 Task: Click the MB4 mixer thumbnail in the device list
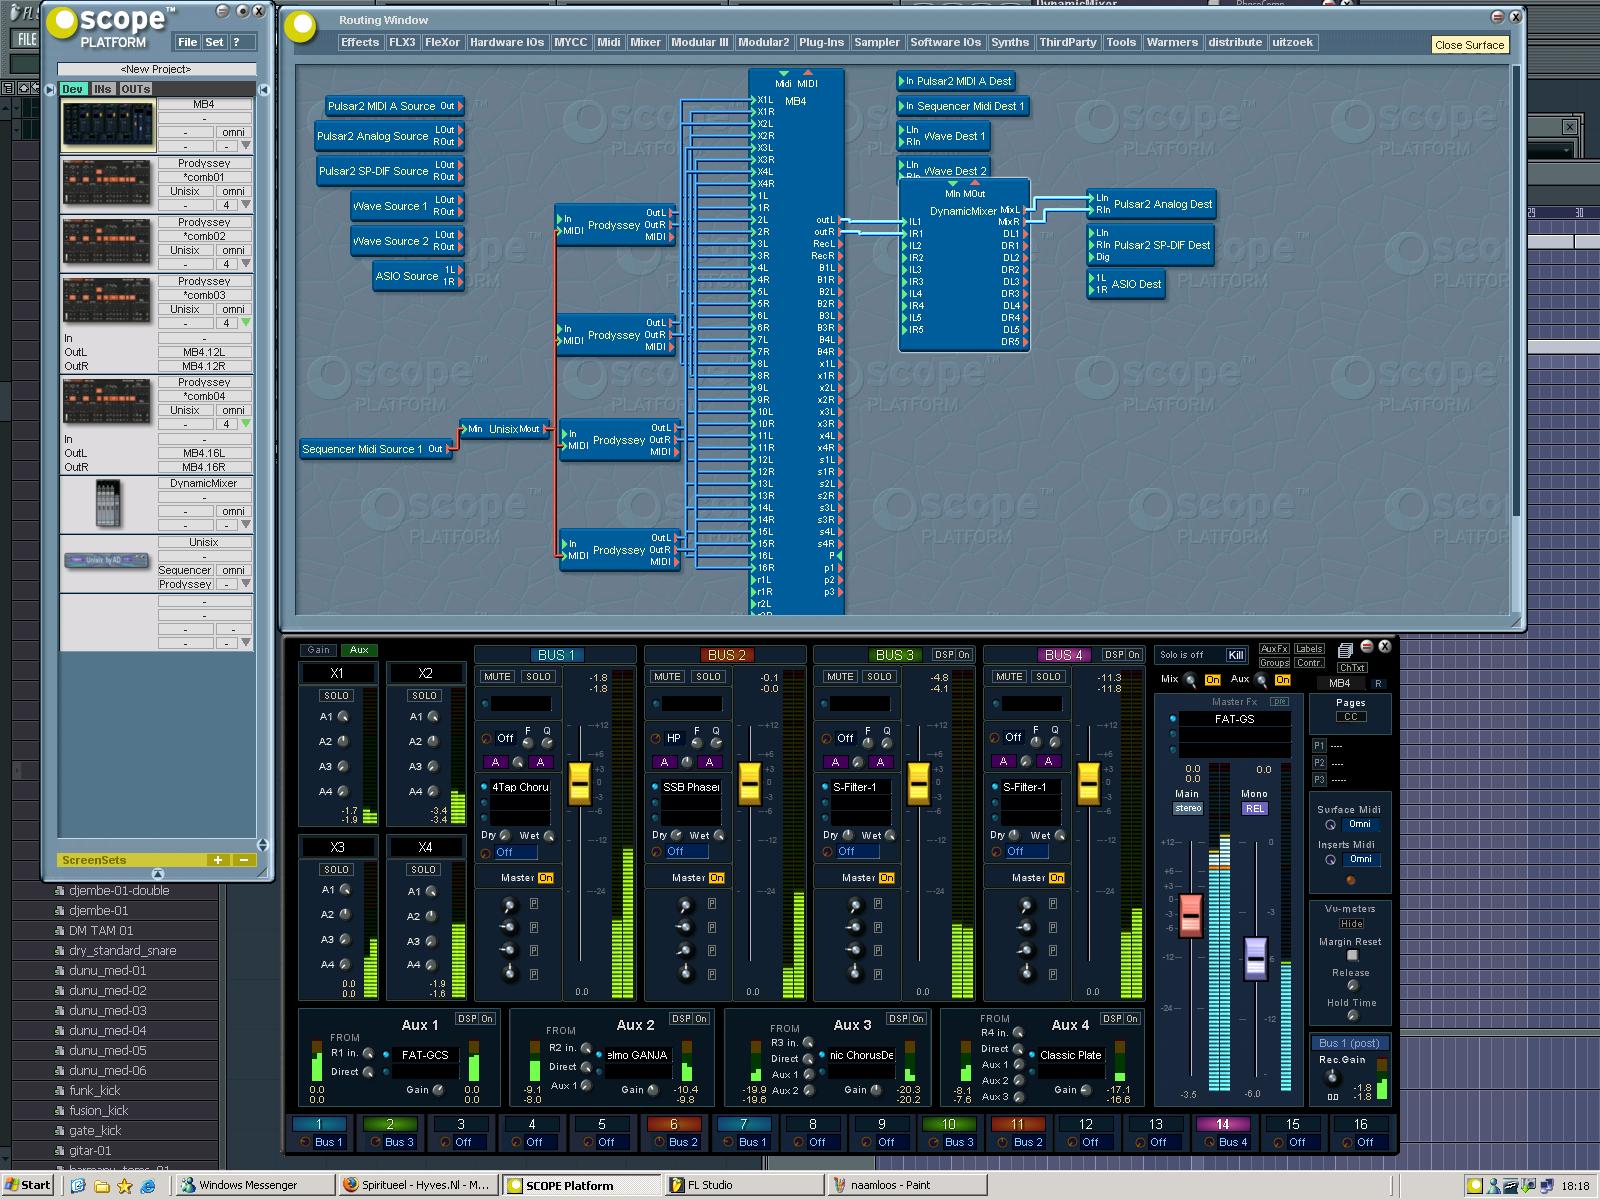(109, 125)
